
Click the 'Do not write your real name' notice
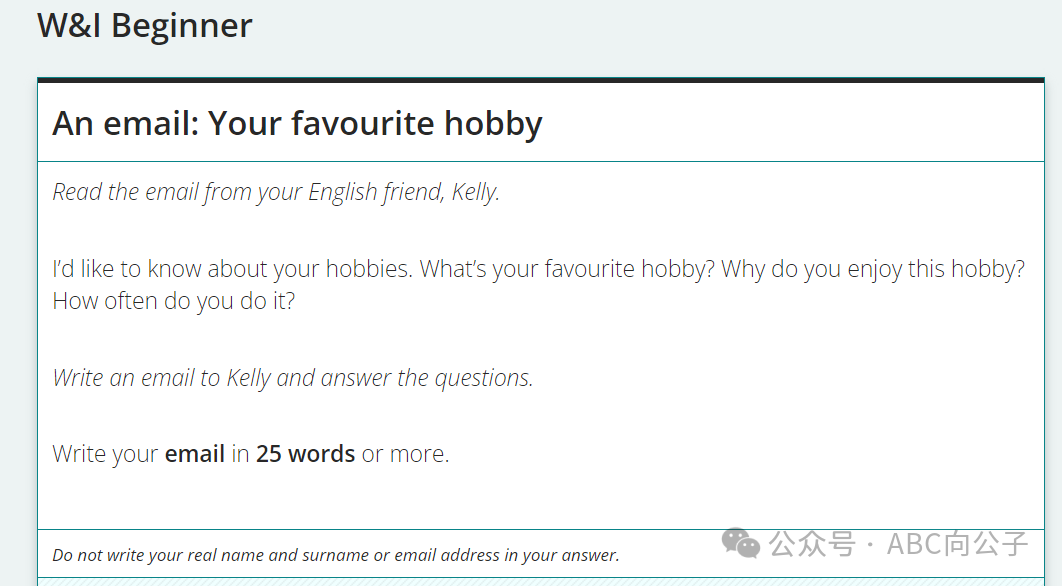336,556
